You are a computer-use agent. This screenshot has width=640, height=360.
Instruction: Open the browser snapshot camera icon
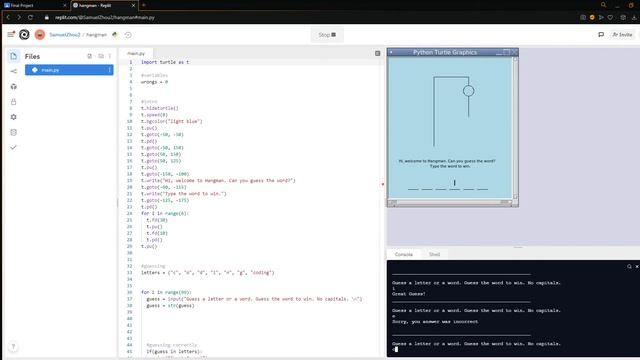[583, 17]
